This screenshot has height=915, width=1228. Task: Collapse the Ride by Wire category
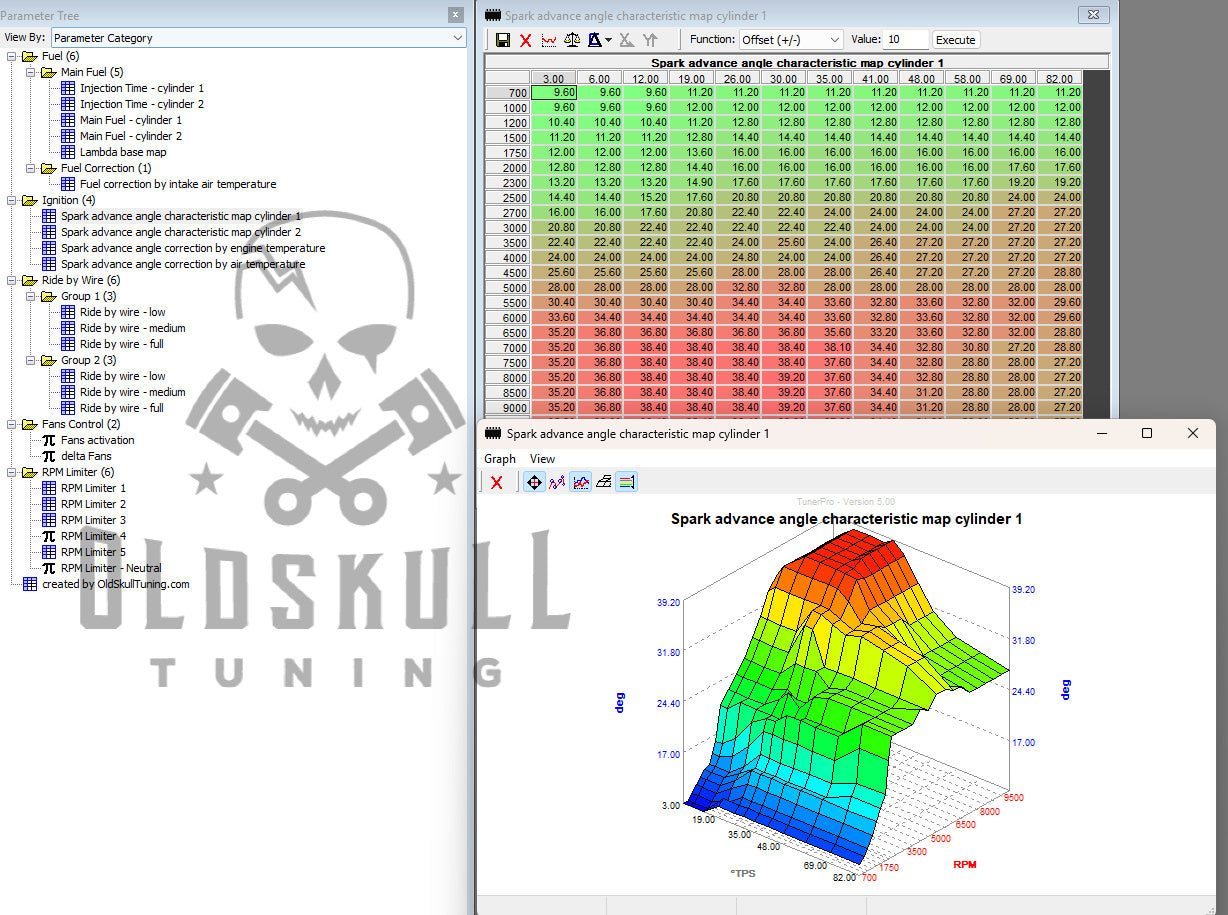point(10,280)
